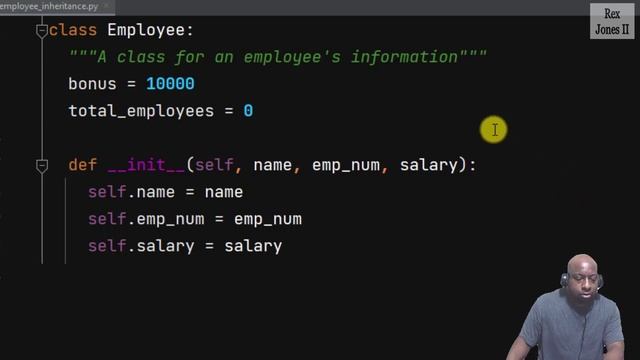Viewport: 640px width, 360px height.
Task: Click 'salary' on the right of self.salary assignment
Action: (253, 246)
